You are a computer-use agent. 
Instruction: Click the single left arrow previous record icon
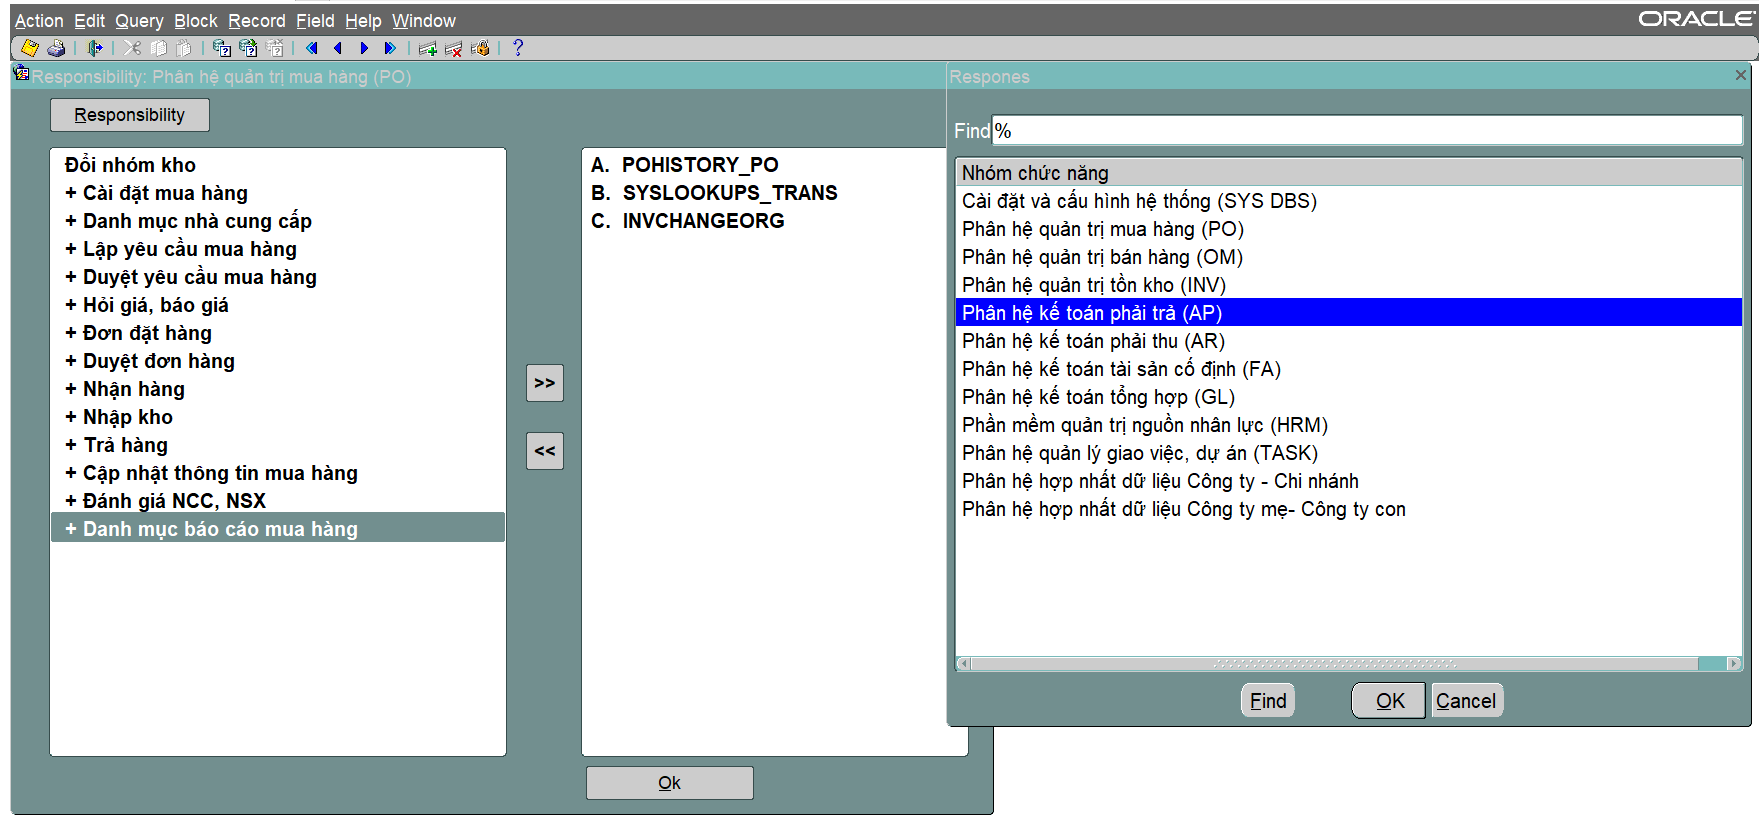pyautogui.click(x=338, y=48)
